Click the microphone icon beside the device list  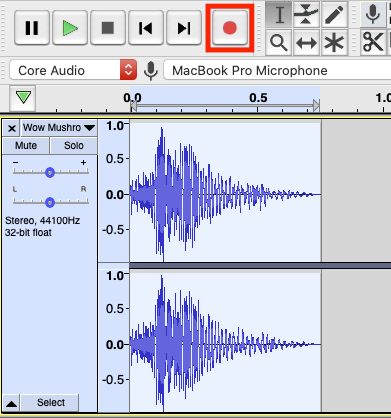(151, 70)
